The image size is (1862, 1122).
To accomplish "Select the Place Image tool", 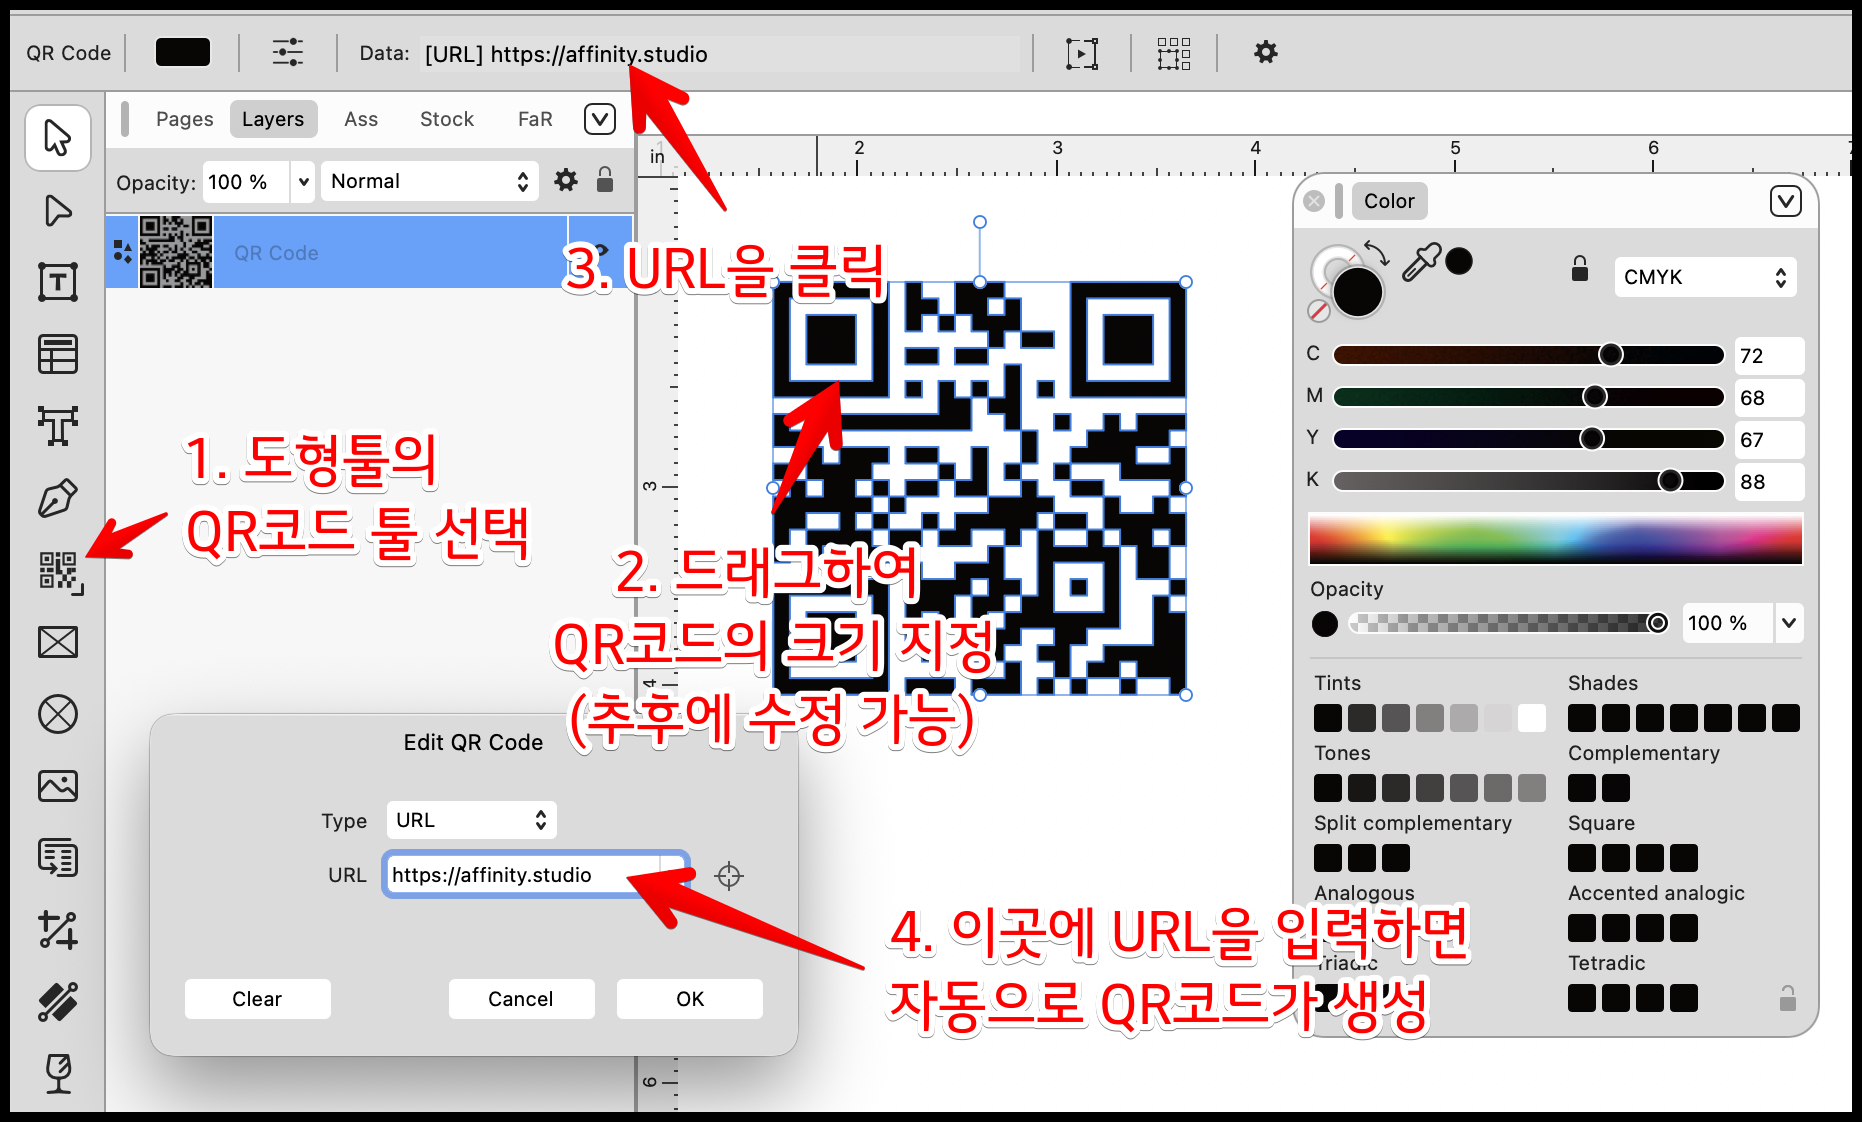I will coord(58,786).
